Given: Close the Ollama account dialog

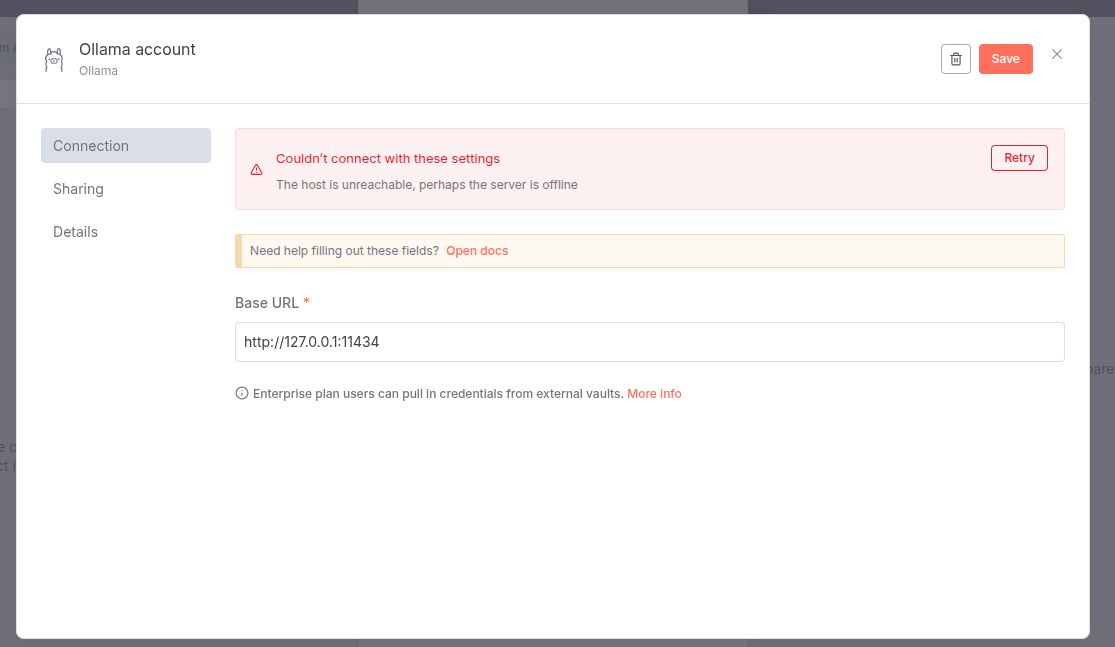Looking at the screenshot, I should coord(1057,54).
